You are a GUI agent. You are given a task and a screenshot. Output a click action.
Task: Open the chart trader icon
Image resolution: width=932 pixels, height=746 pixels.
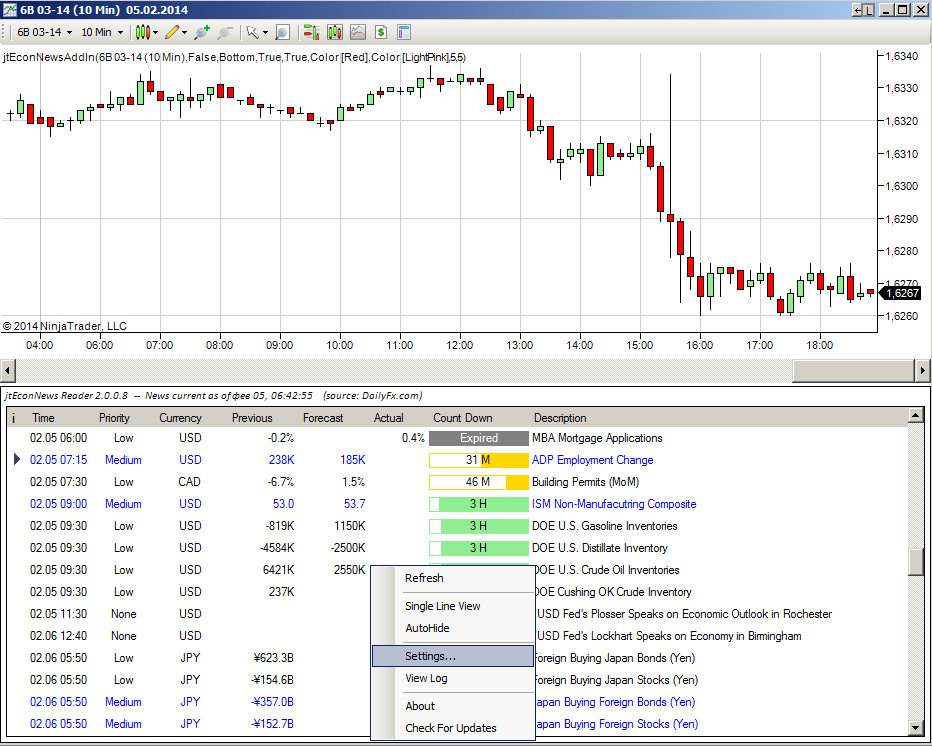point(311,32)
